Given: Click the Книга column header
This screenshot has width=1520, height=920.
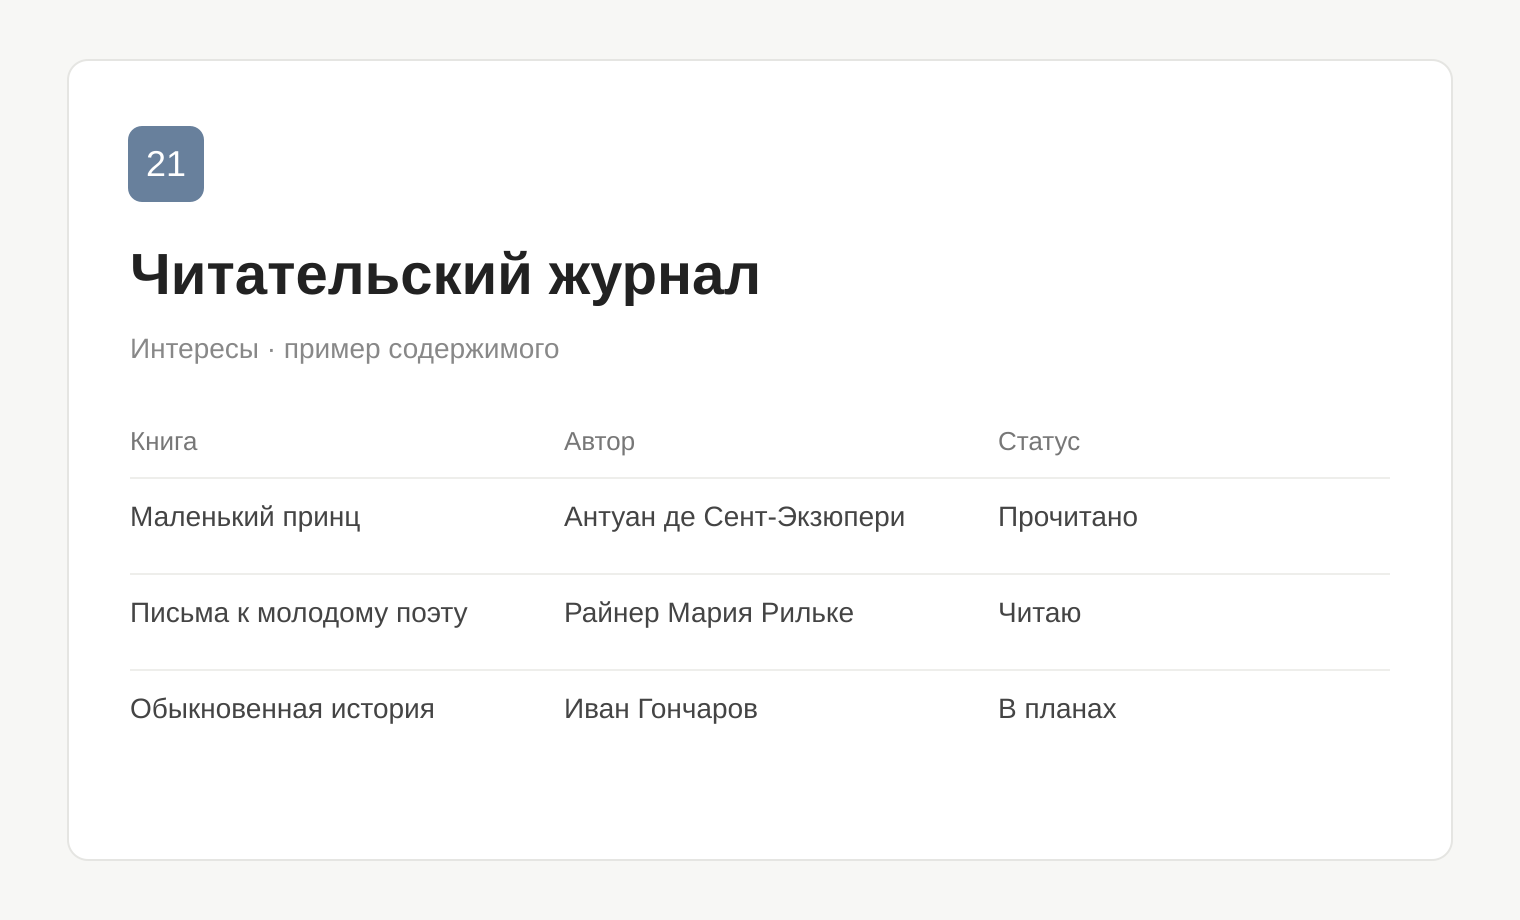Looking at the screenshot, I should click(x=164, y=441).
